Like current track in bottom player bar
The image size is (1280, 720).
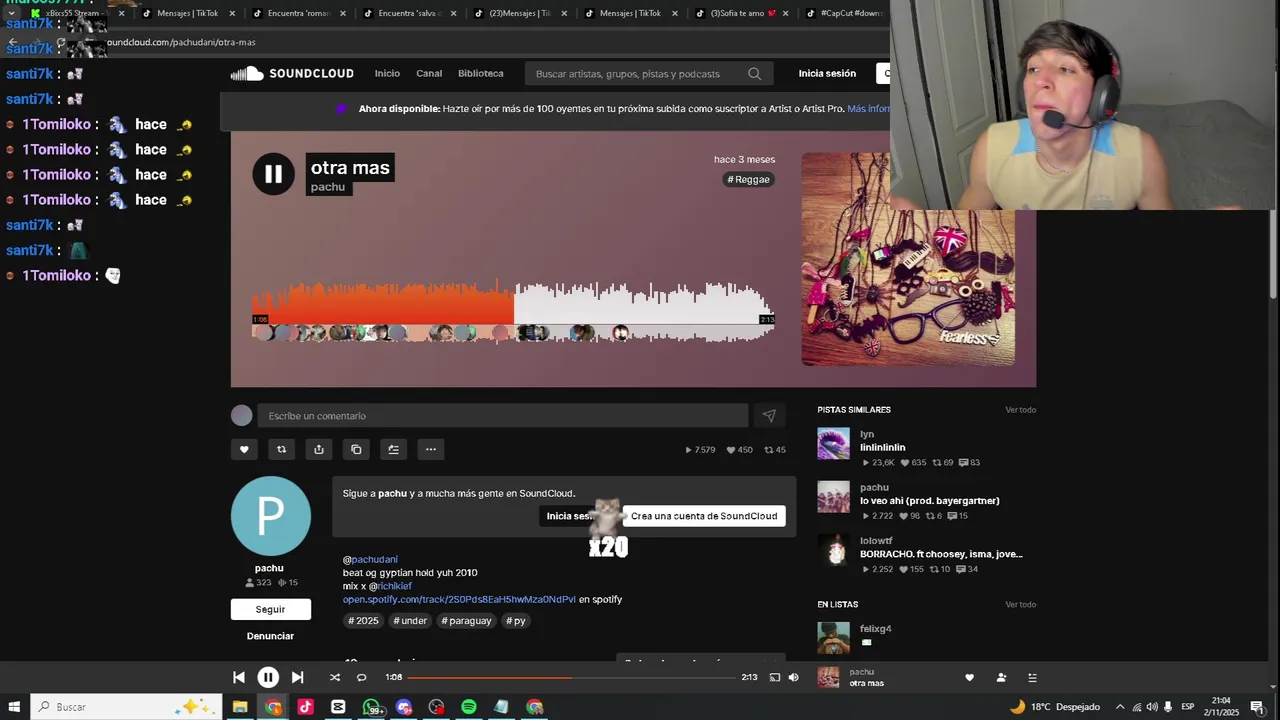(x=969, y=677)
